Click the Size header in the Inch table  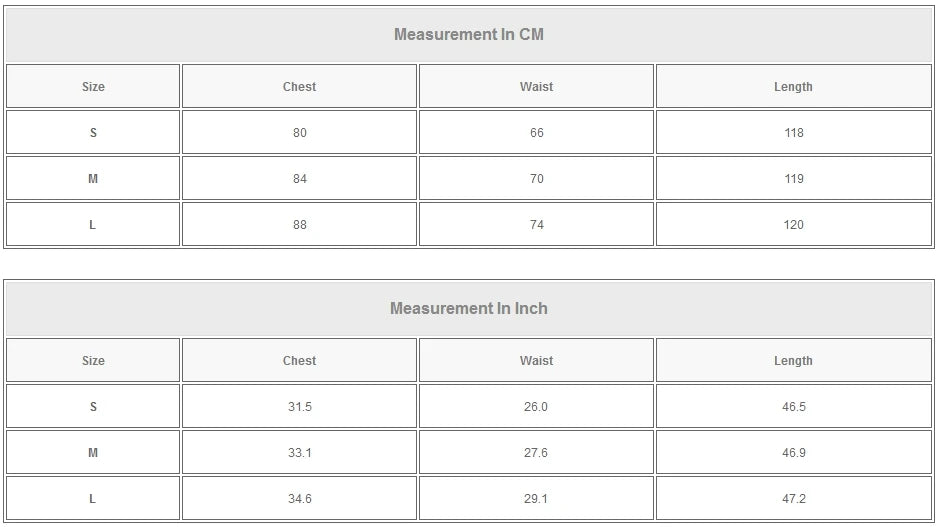click(93, 361)
